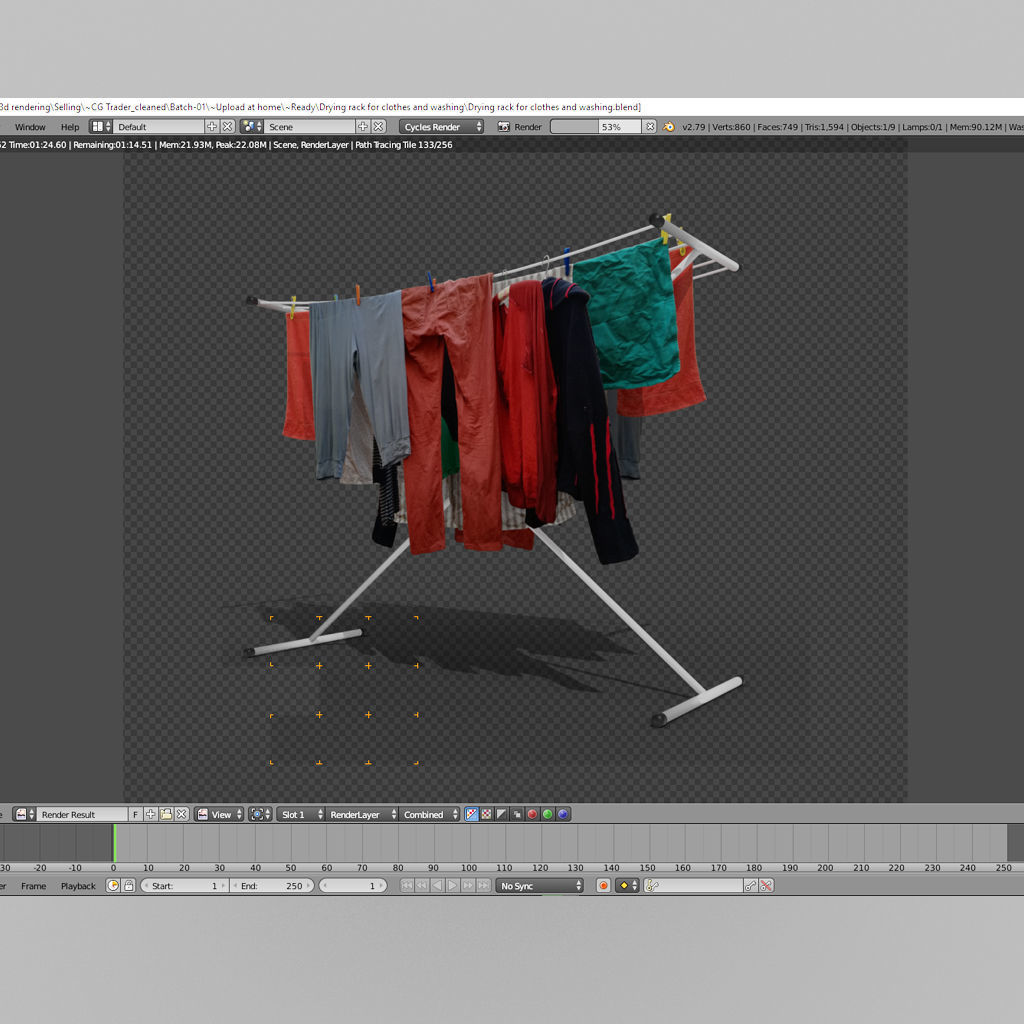Select Alpha channel display mode
Image resolution: width=1024 pixels, height=1024 pixels.
(x=502, y=814)
